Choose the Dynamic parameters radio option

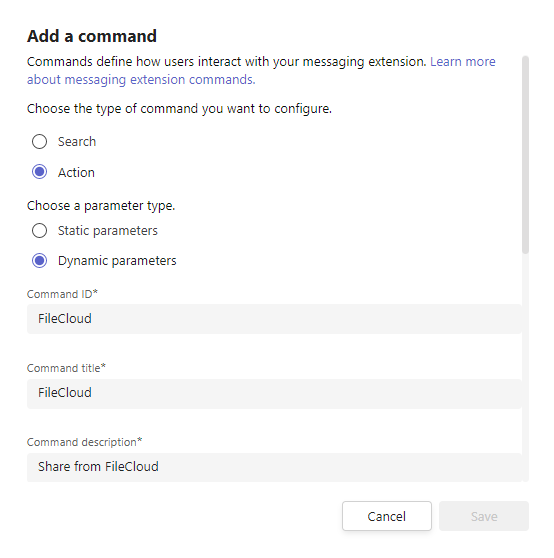[x=39, y=260]
